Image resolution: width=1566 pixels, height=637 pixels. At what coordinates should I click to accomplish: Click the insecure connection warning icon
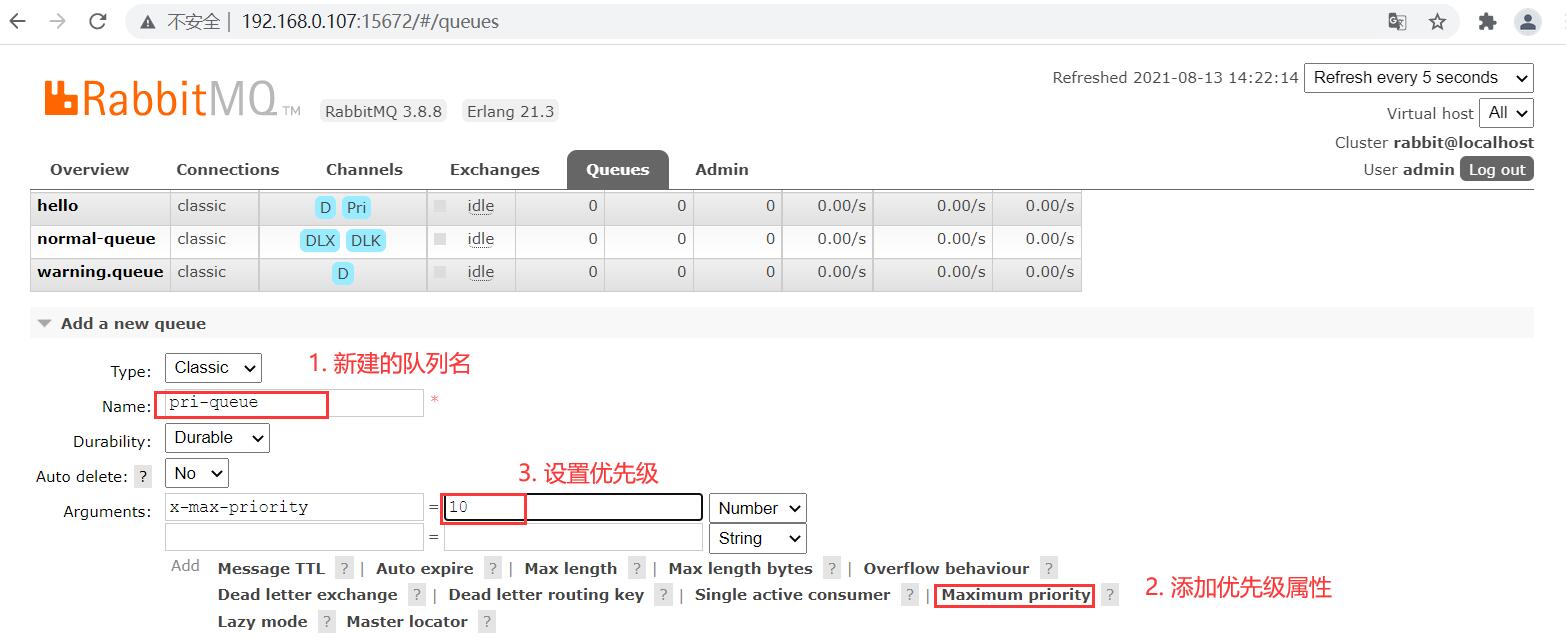click(x=148, y=22)
